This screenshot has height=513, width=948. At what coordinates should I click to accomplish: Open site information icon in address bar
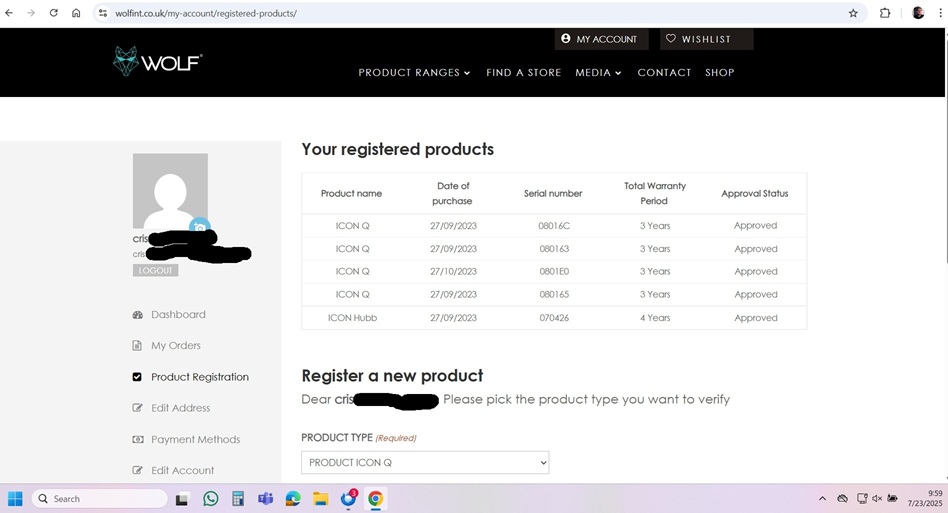[103, 13]
